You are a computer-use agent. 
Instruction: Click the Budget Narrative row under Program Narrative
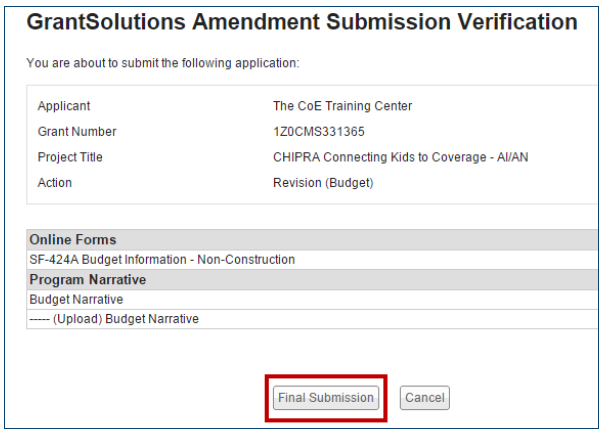point(76,299)
